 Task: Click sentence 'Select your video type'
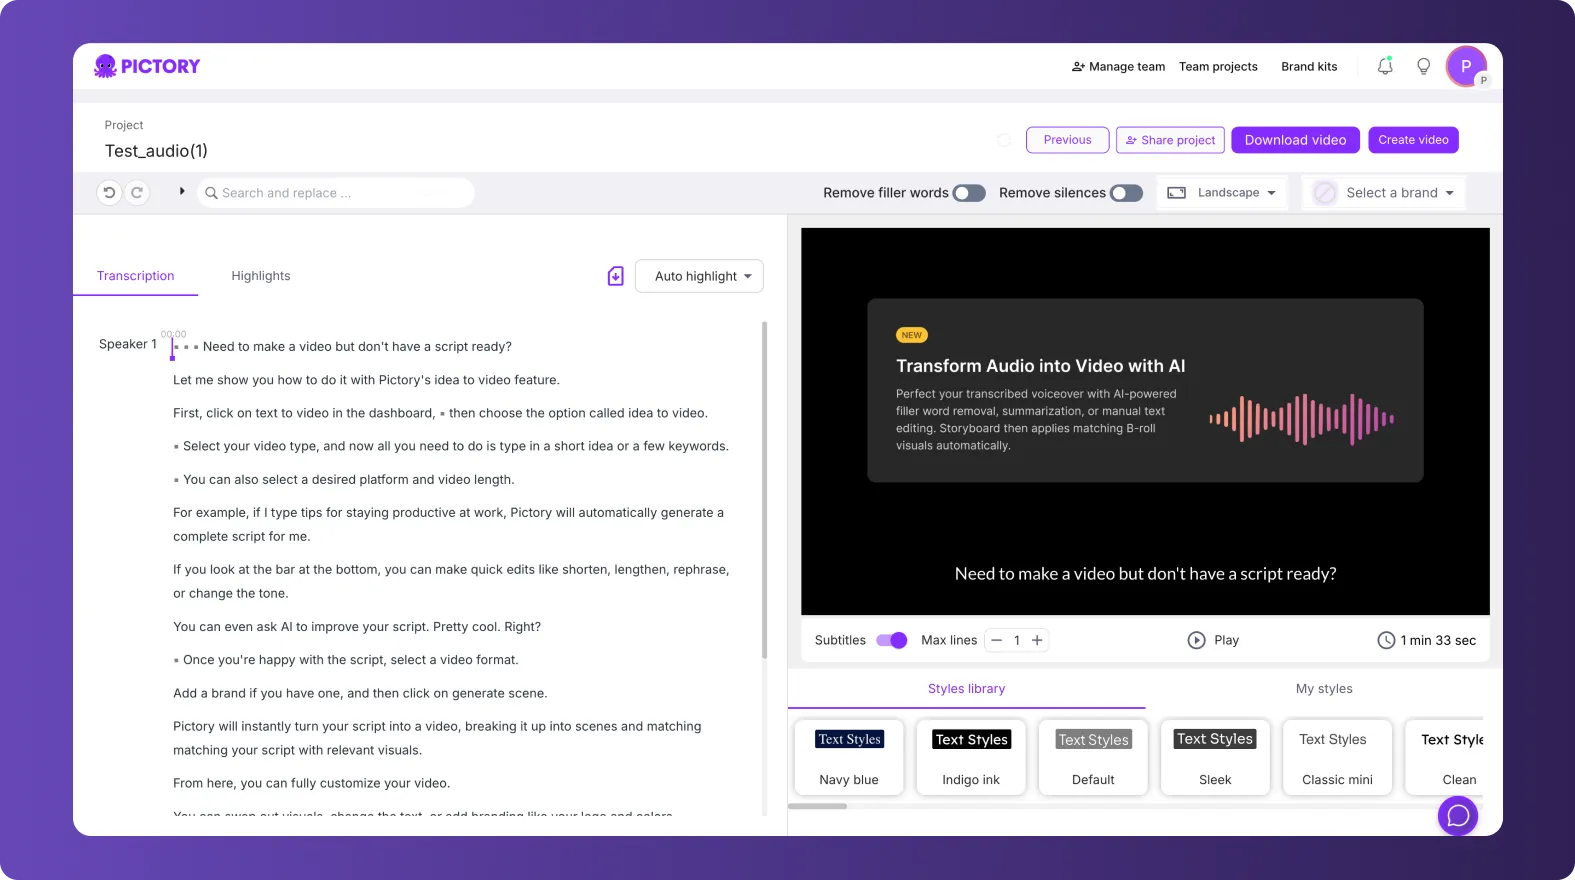coord(456,446)
